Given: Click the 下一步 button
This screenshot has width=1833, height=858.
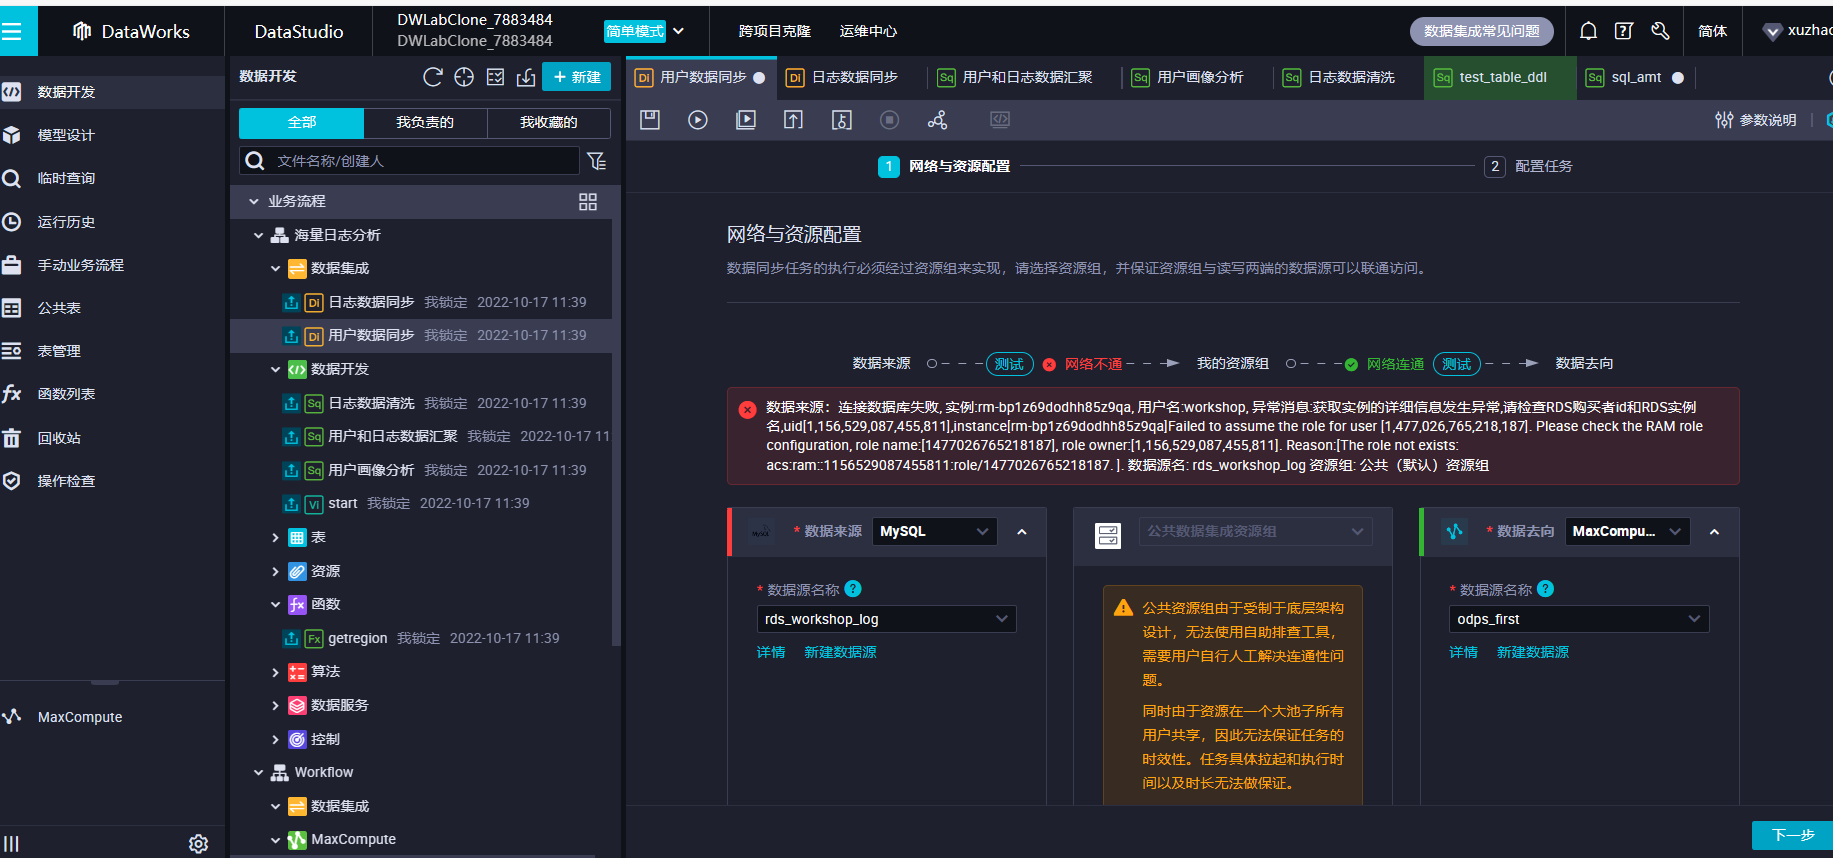Looking at the screenshot, I should click(1792, 835).
